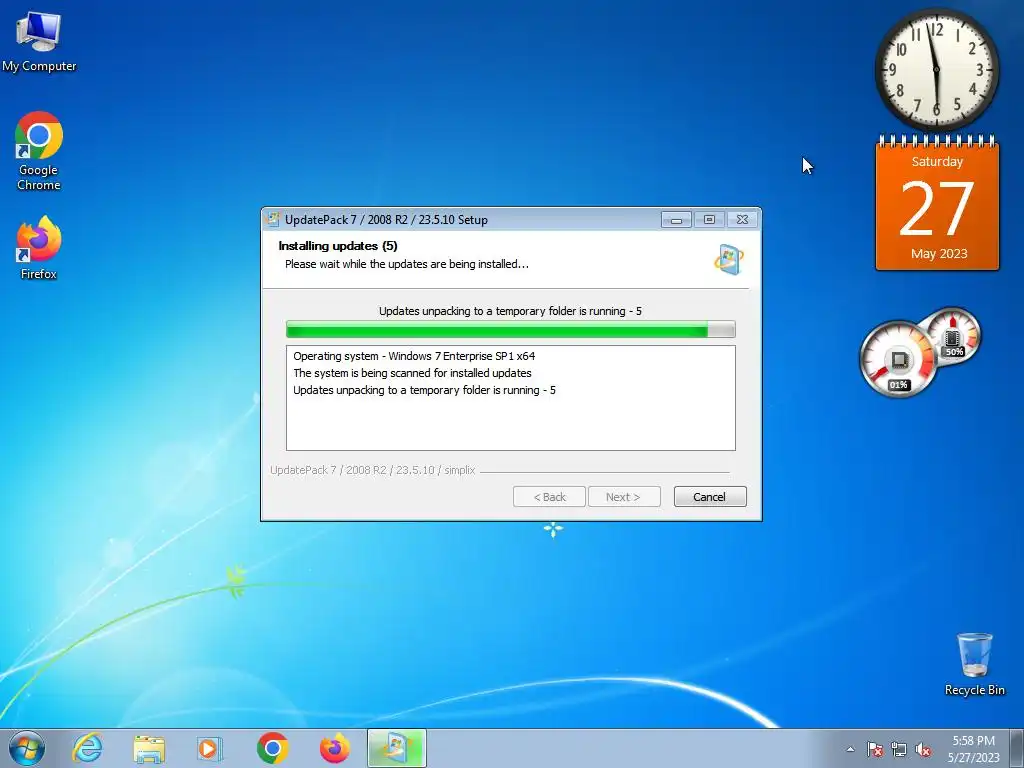Launch Firefox from the taskbar
The width and height of the screenshot is (1024, 768).
[334, 748]
